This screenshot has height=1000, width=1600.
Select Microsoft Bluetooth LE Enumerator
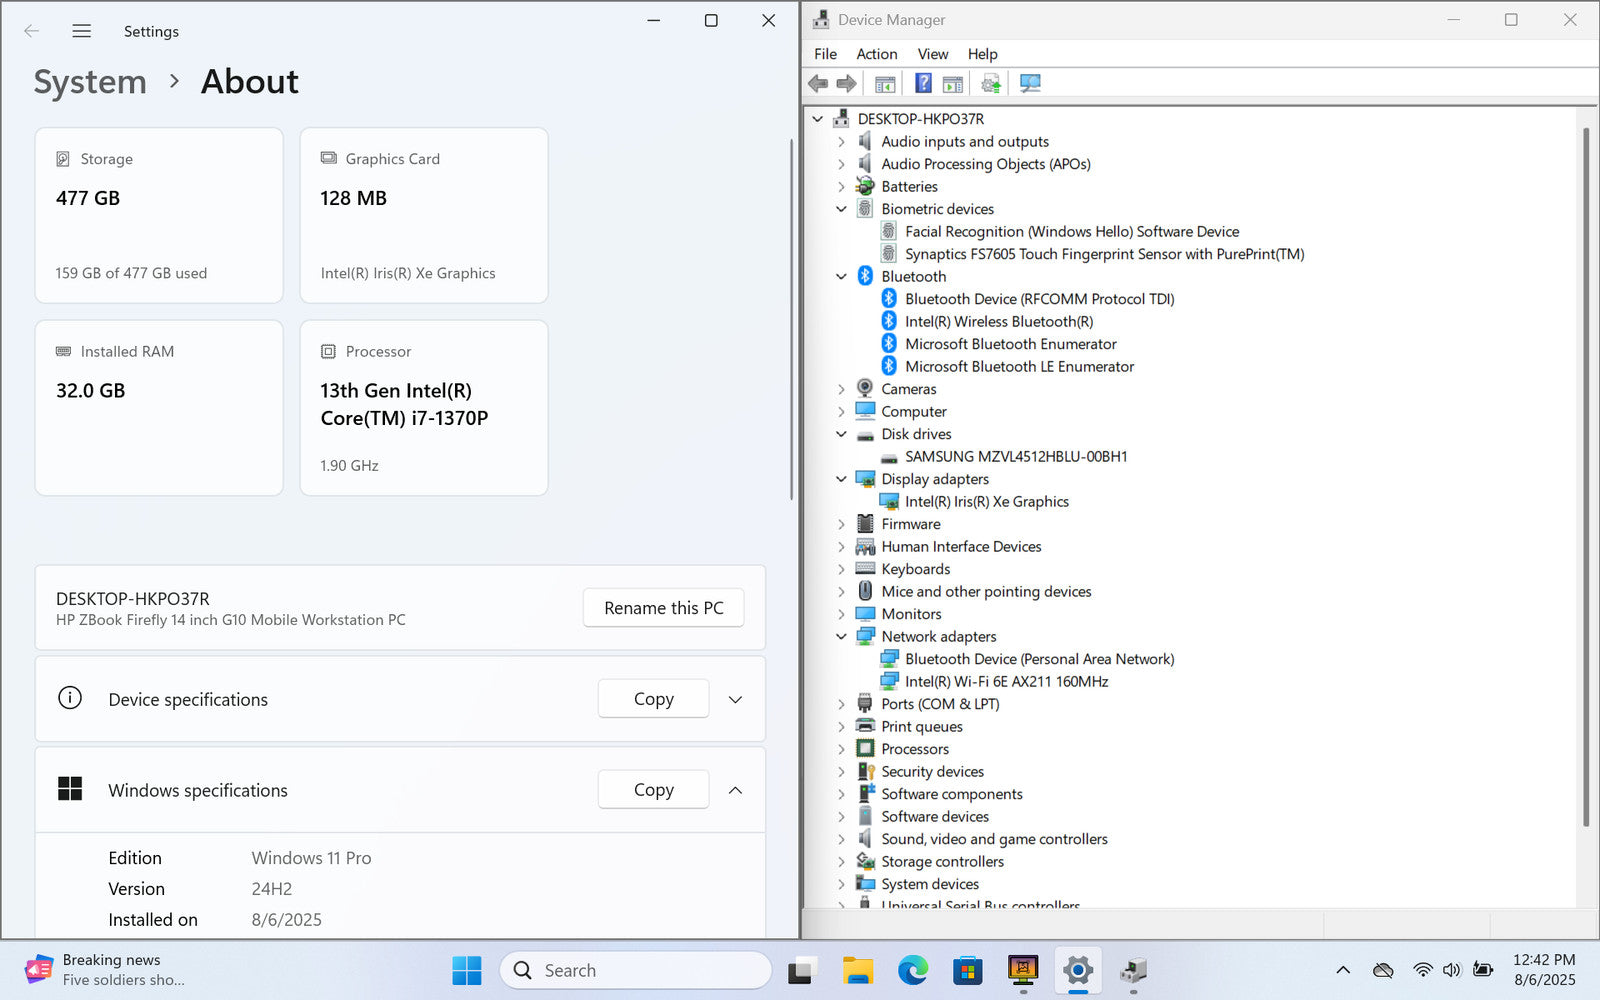tap(1019, 367)
